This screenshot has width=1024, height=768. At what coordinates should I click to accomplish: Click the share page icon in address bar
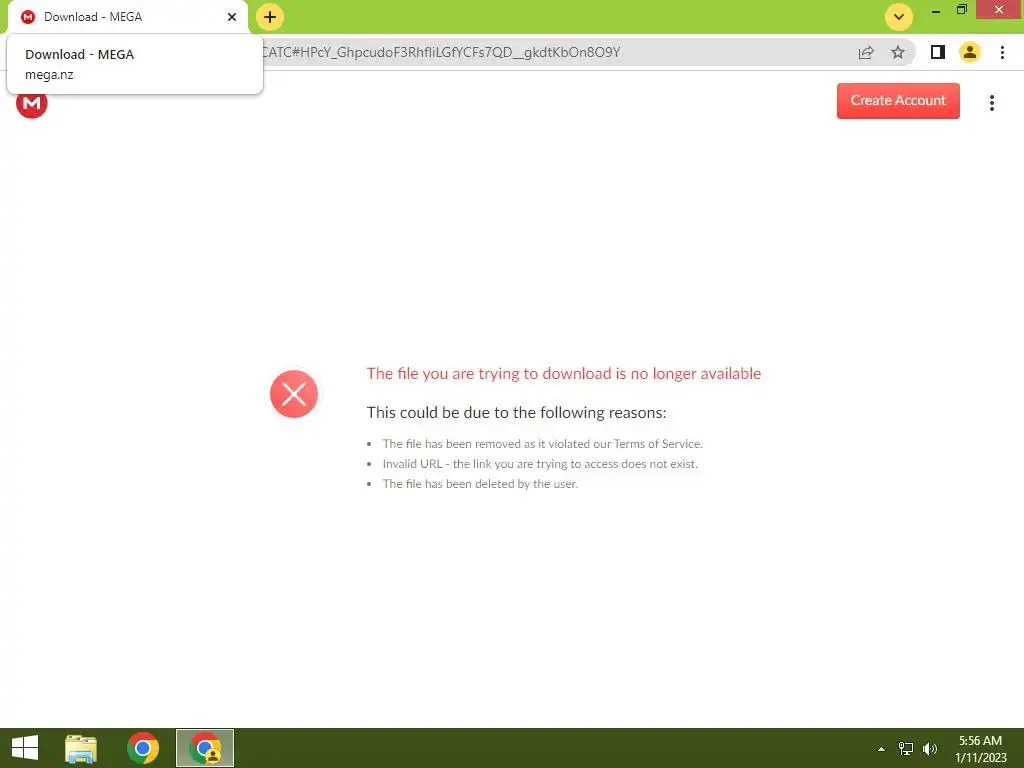[x=866, y=52]
